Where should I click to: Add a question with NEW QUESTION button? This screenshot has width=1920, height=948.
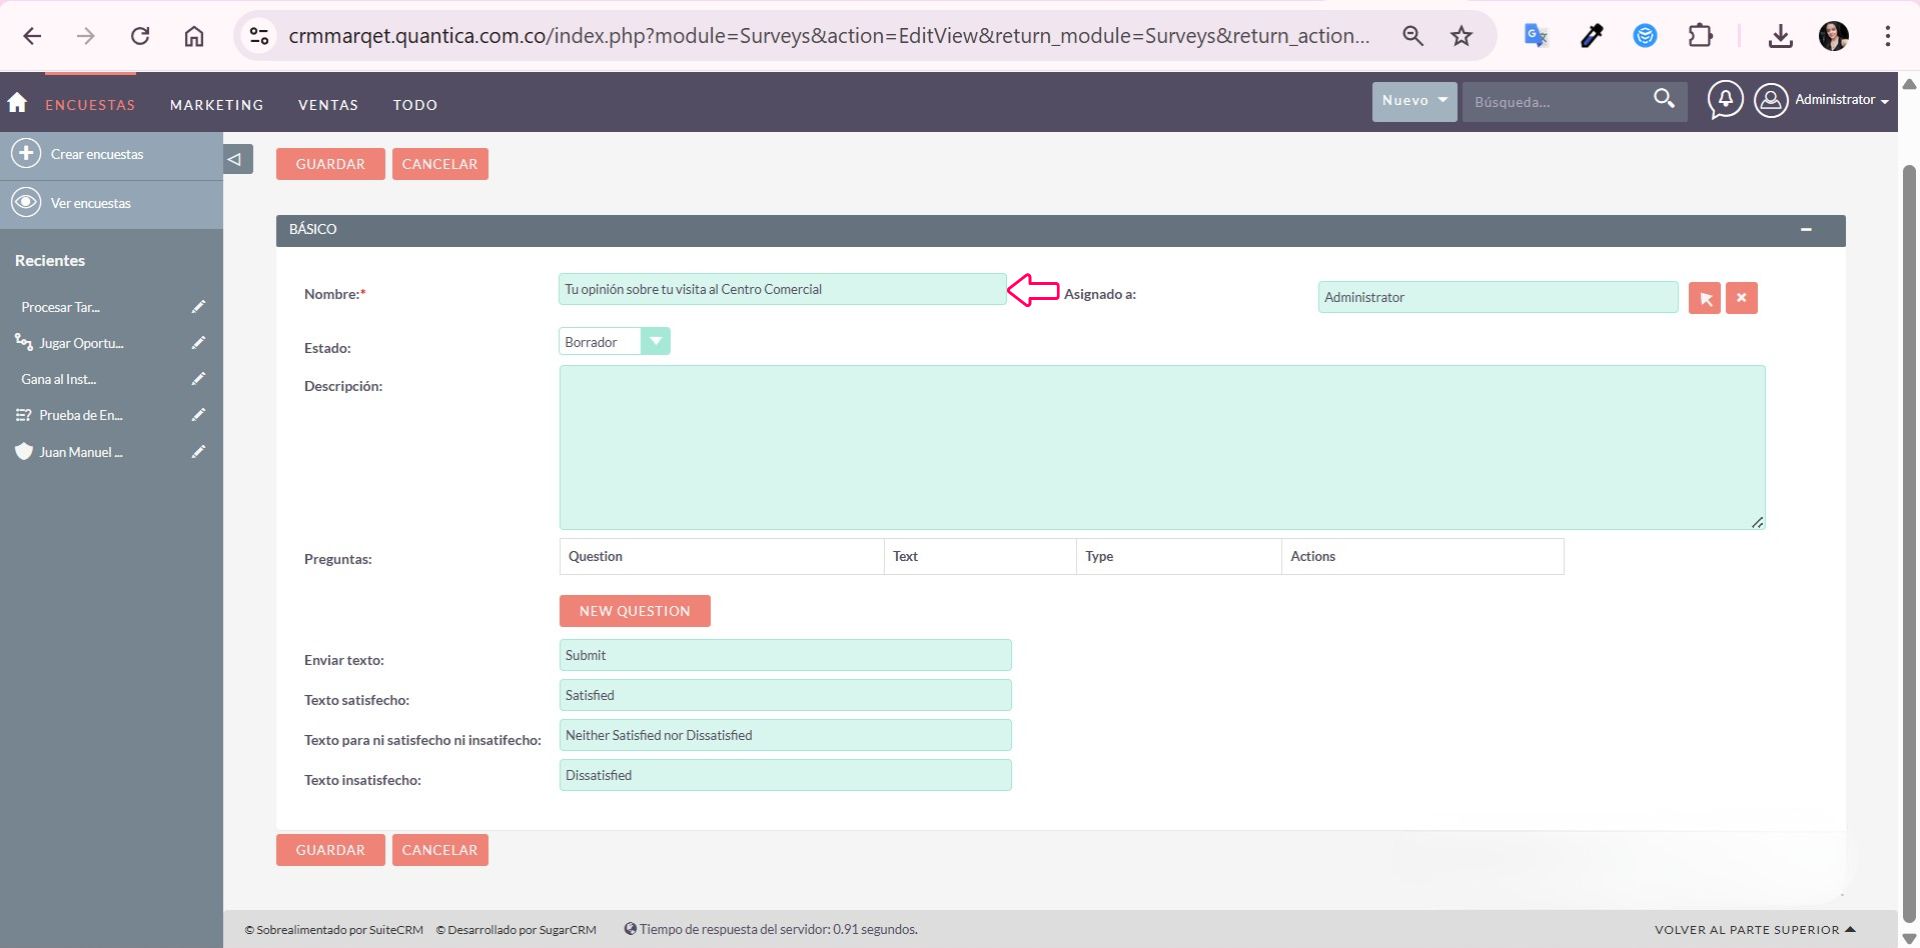pyautogui.click(x=634, y=611)
